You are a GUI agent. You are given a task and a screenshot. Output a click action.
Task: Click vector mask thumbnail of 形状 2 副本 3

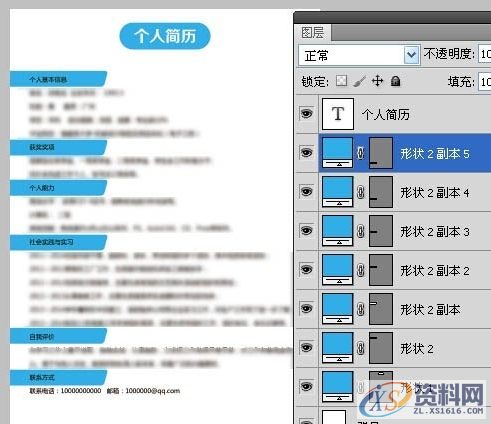pos(381,231)
